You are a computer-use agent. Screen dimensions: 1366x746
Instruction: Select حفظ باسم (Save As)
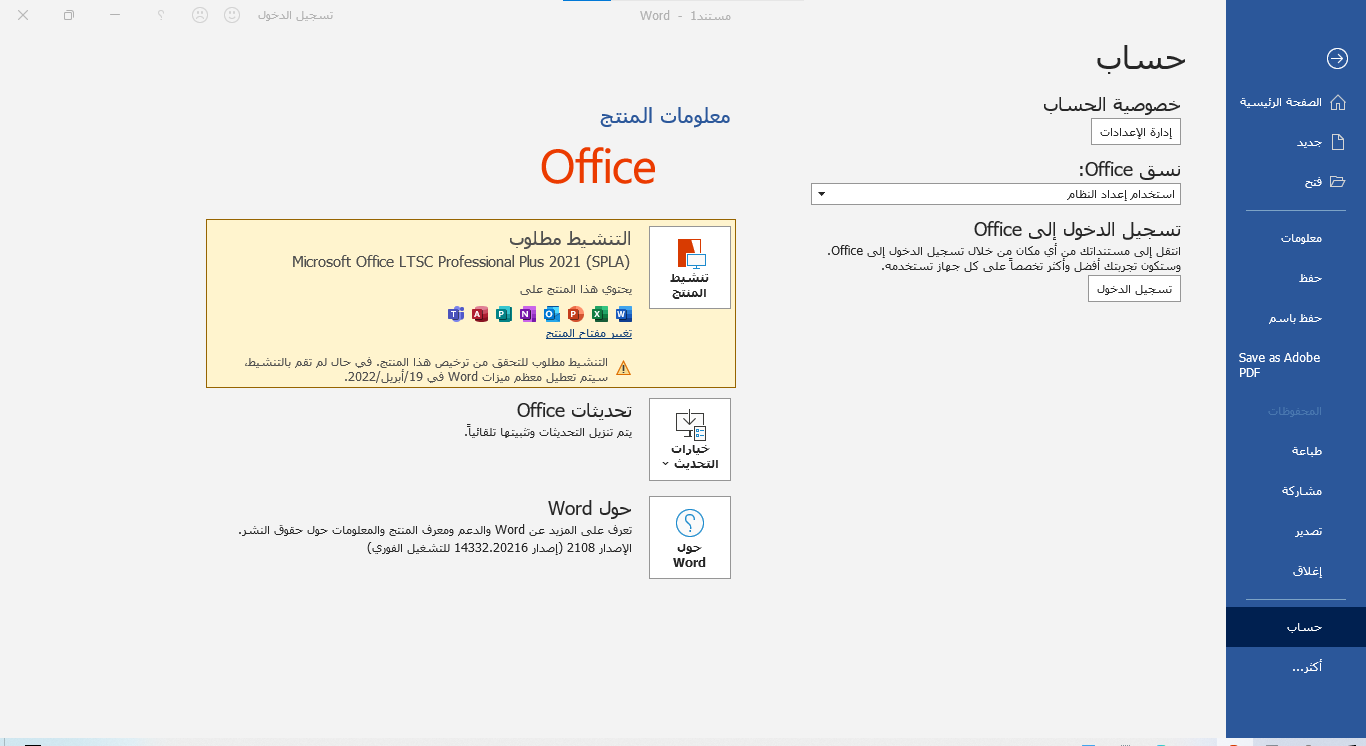(x=1296, y=318)
